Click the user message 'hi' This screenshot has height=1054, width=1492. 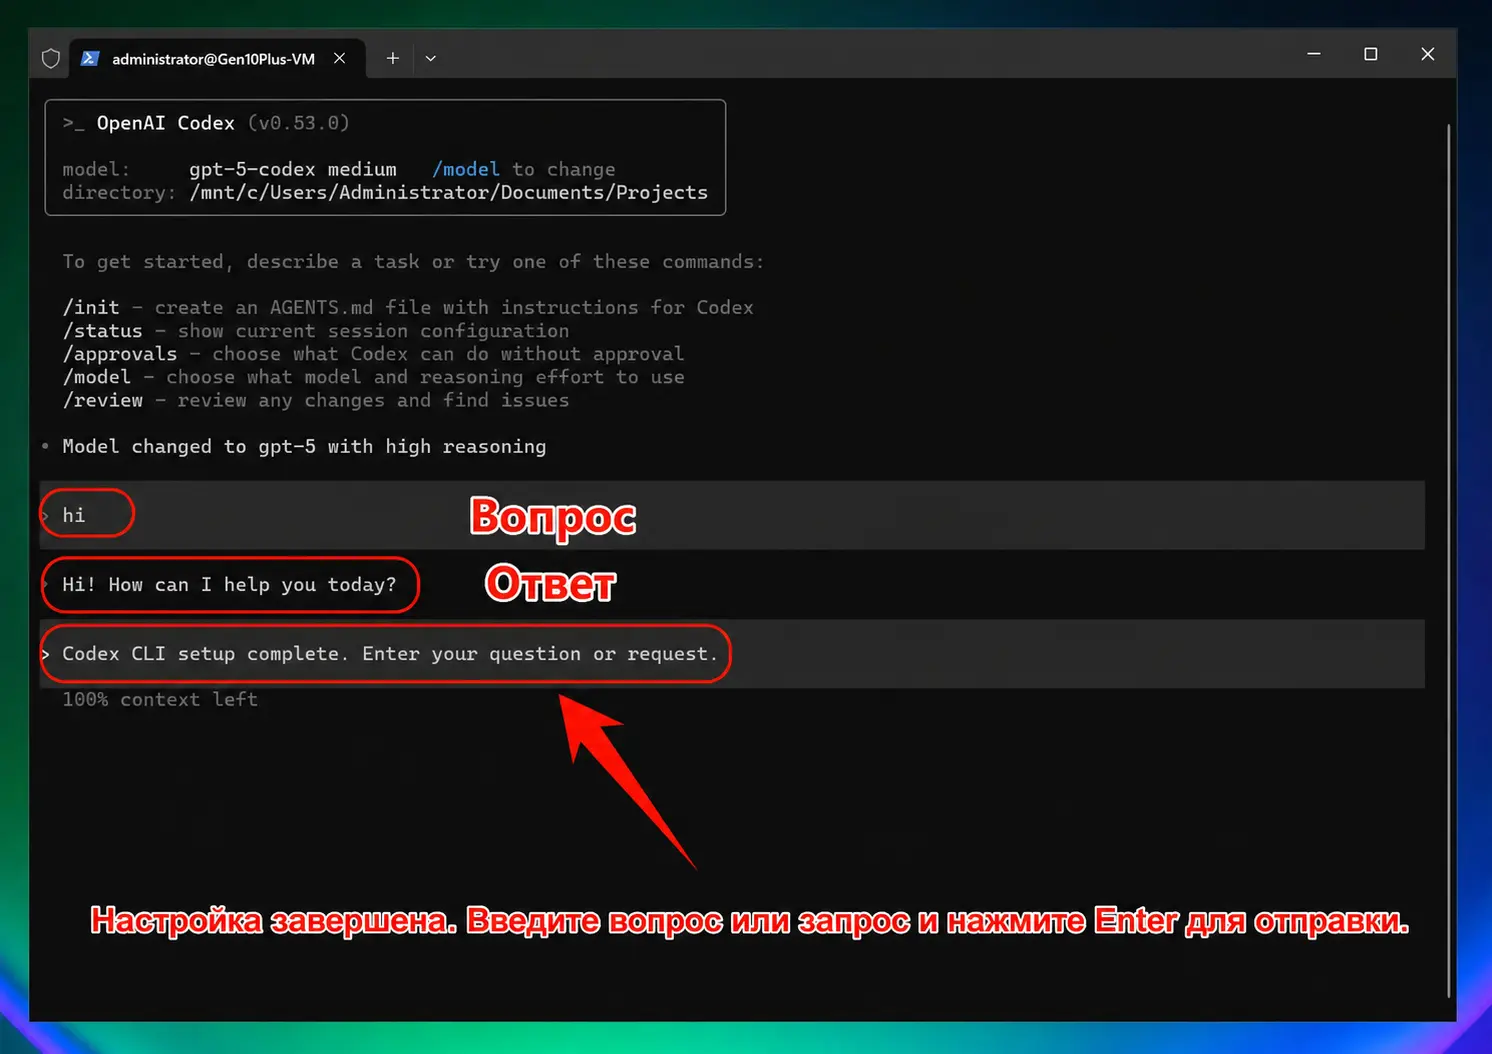[x=74, y=515]
